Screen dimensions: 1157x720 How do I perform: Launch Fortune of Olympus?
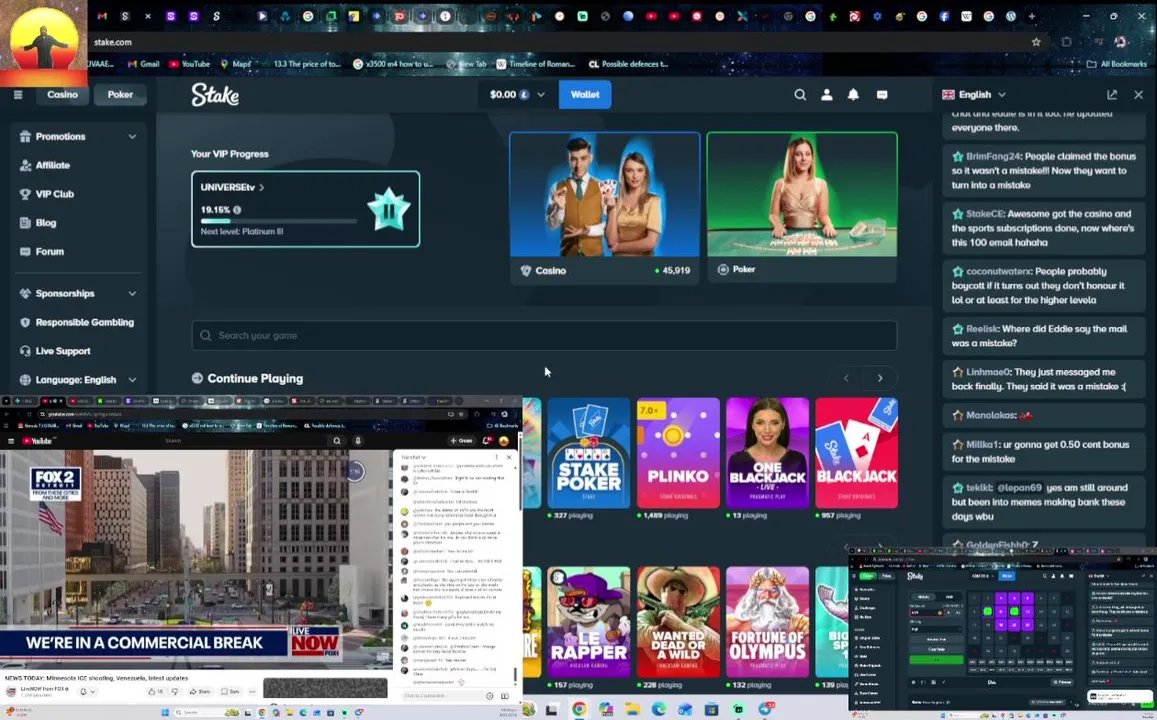767,622
